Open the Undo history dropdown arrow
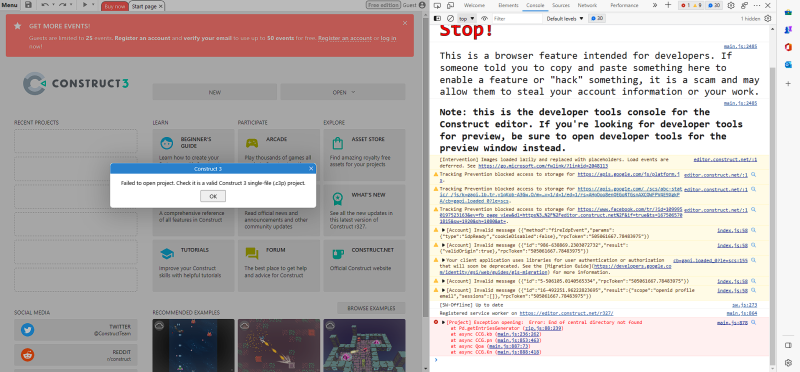 (x=53, y=5)
